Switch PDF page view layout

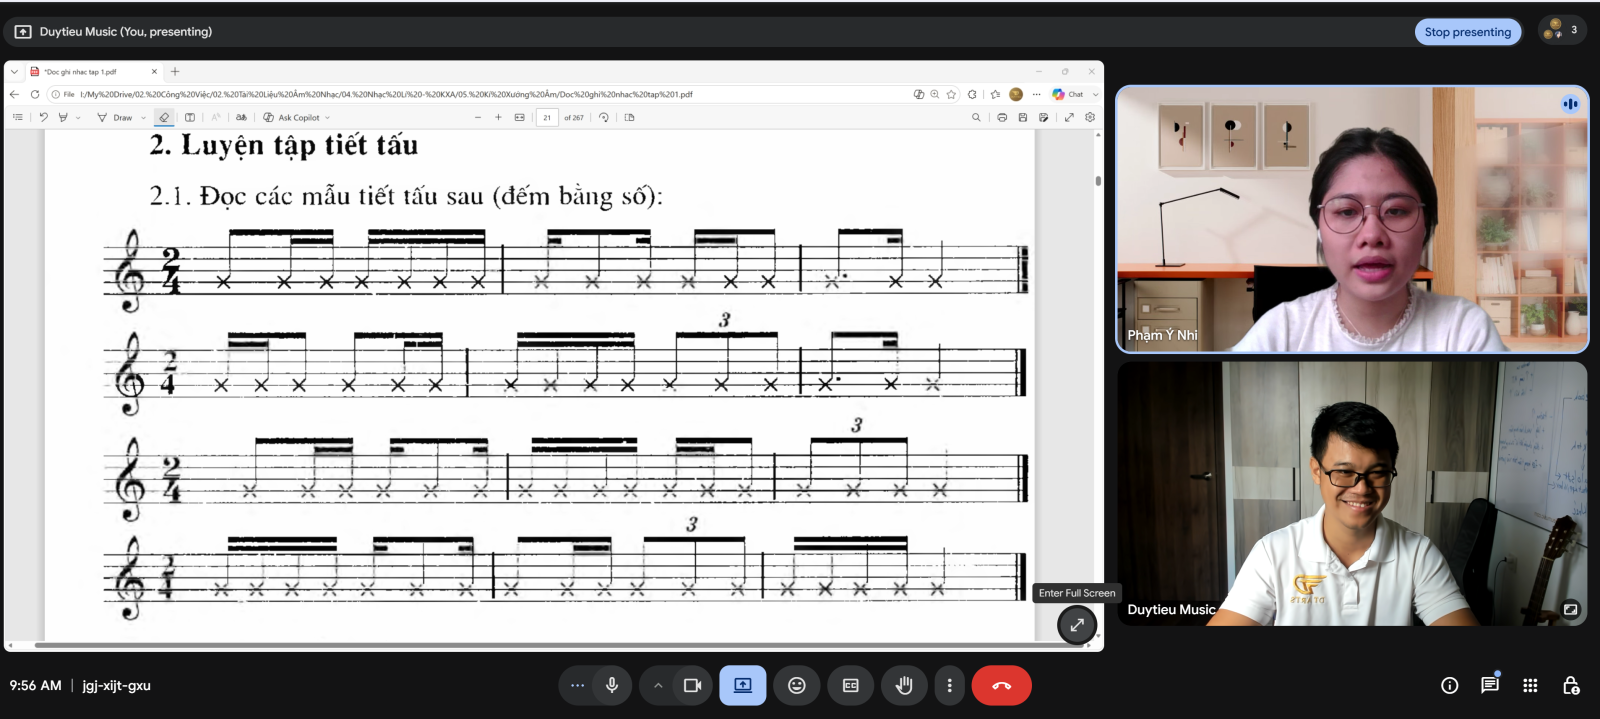[629, 117]
